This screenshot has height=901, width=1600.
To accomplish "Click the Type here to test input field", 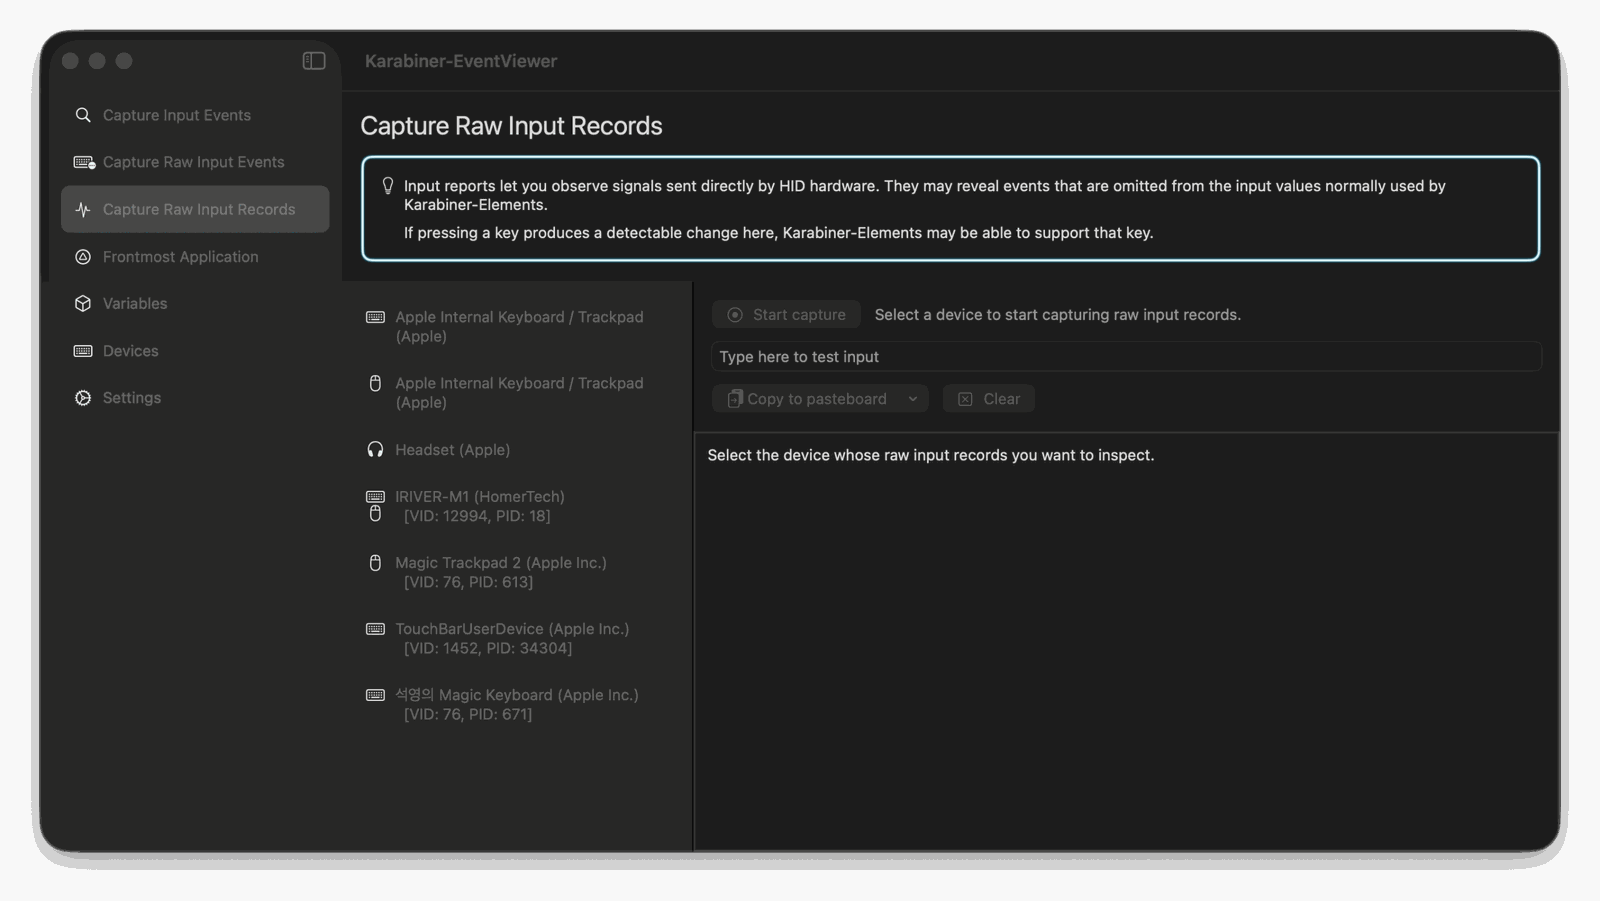I will (1126, 357).
